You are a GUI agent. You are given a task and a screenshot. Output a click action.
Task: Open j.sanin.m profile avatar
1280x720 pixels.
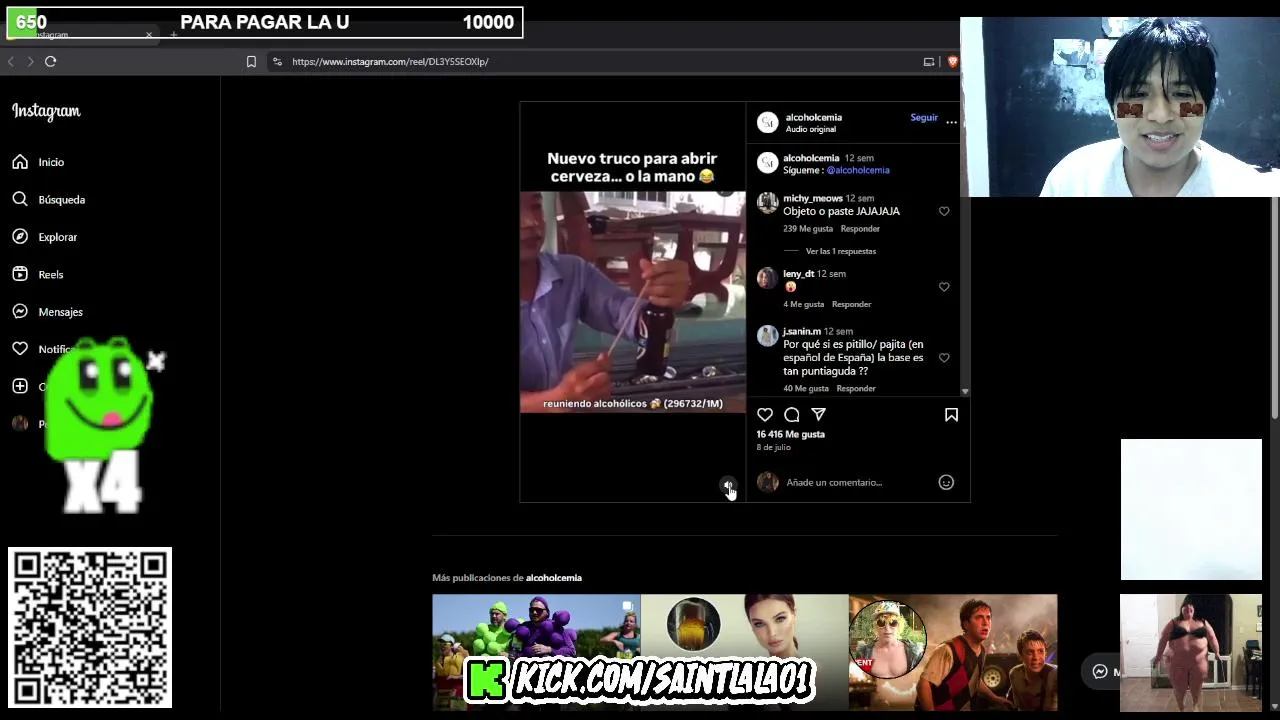(767, 336)
